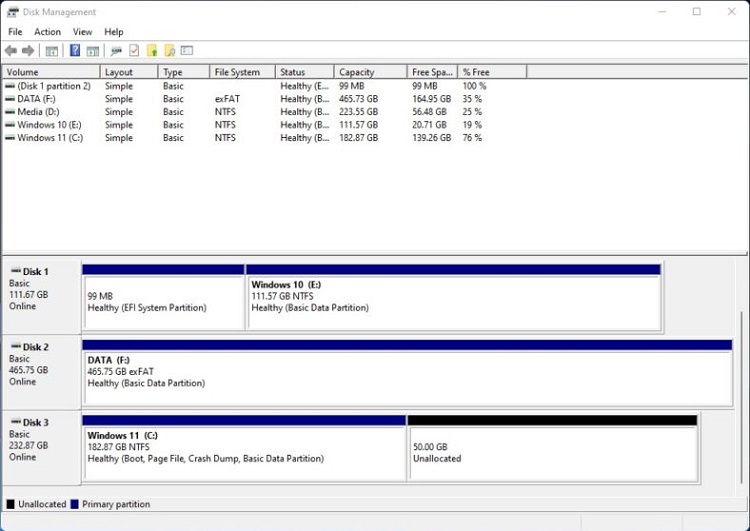Sort by the Capacity column header

[371, 72]
